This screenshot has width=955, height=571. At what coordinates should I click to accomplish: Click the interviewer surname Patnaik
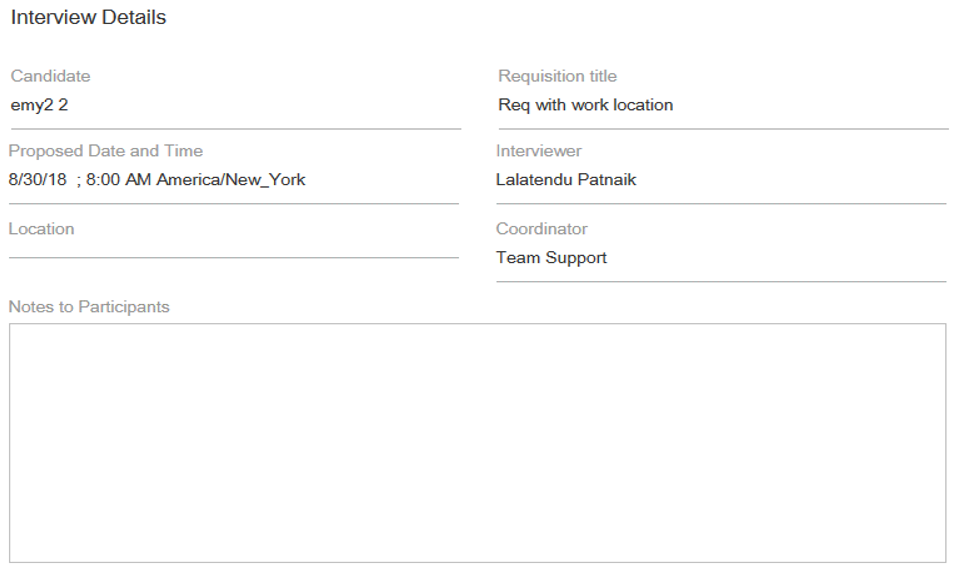coord(607,180)
